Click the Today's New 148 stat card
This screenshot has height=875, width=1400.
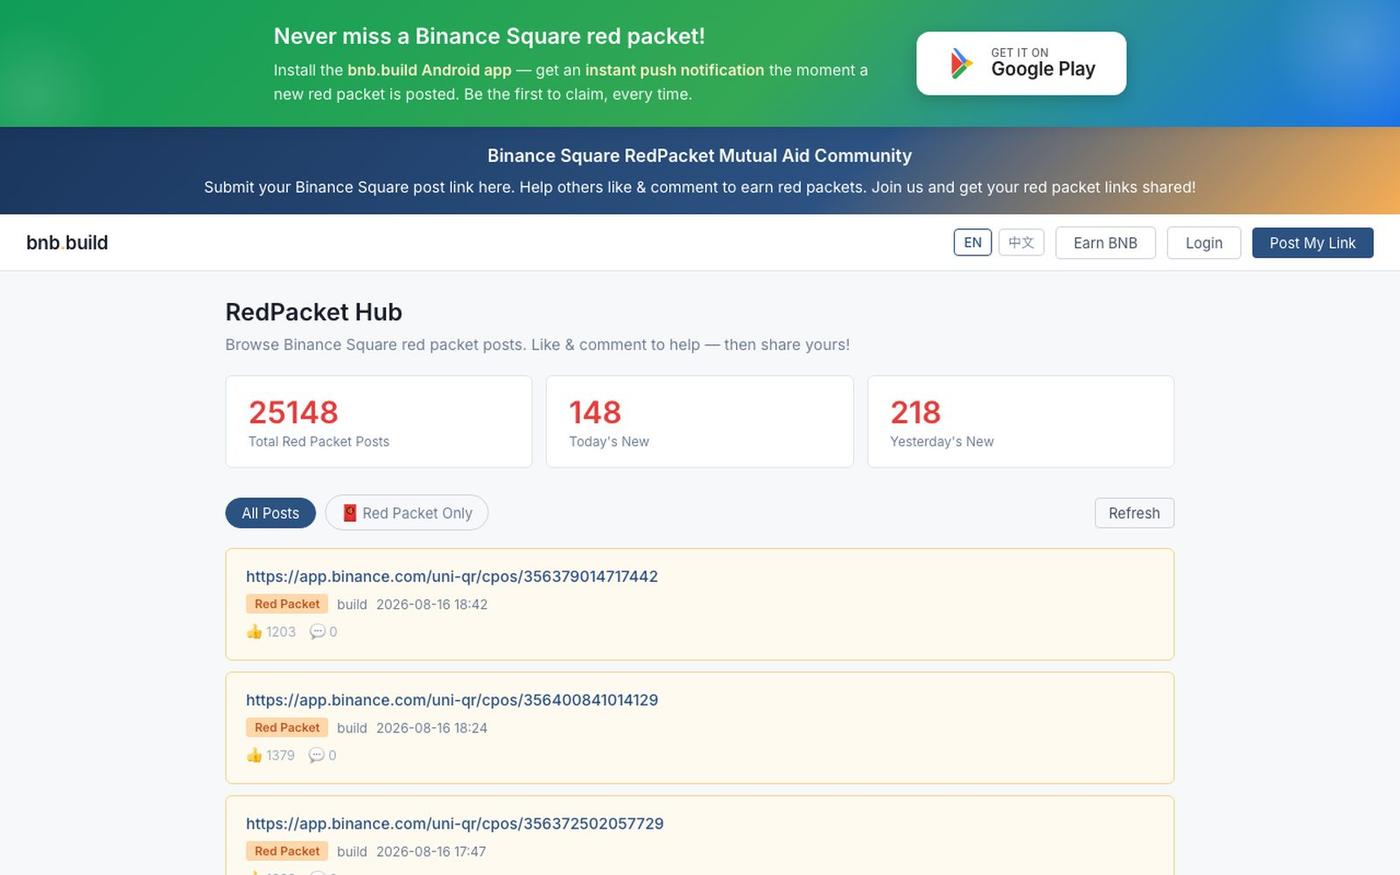tap(700, 422)
